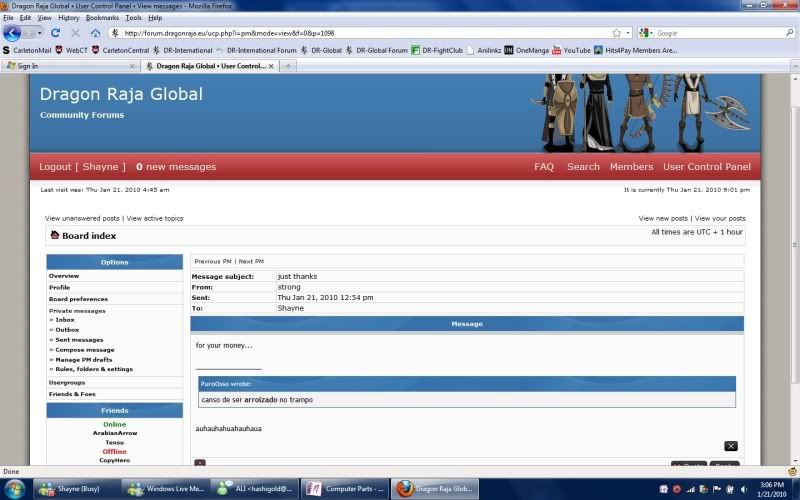
Task: Click View new posts
Action: click(x=663, y=218)
